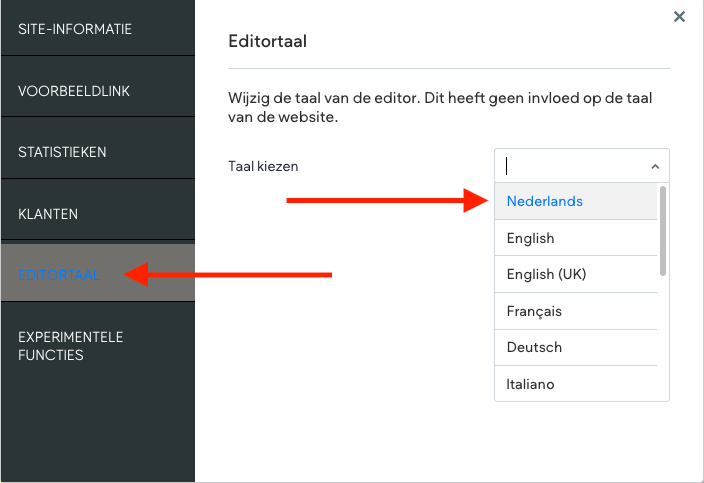Pick Italiano from the language options

click(x=531, y=384)
